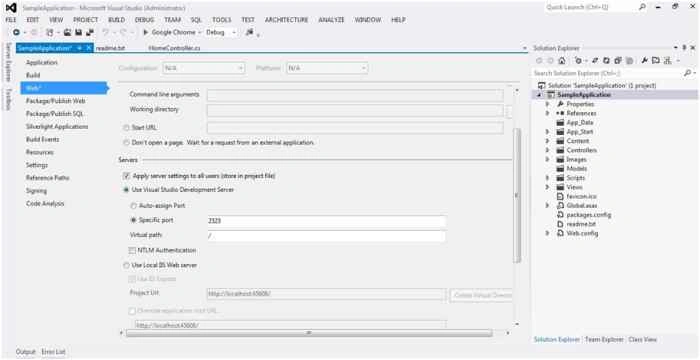Click the Virtual path input field

[x=326, y=236]
